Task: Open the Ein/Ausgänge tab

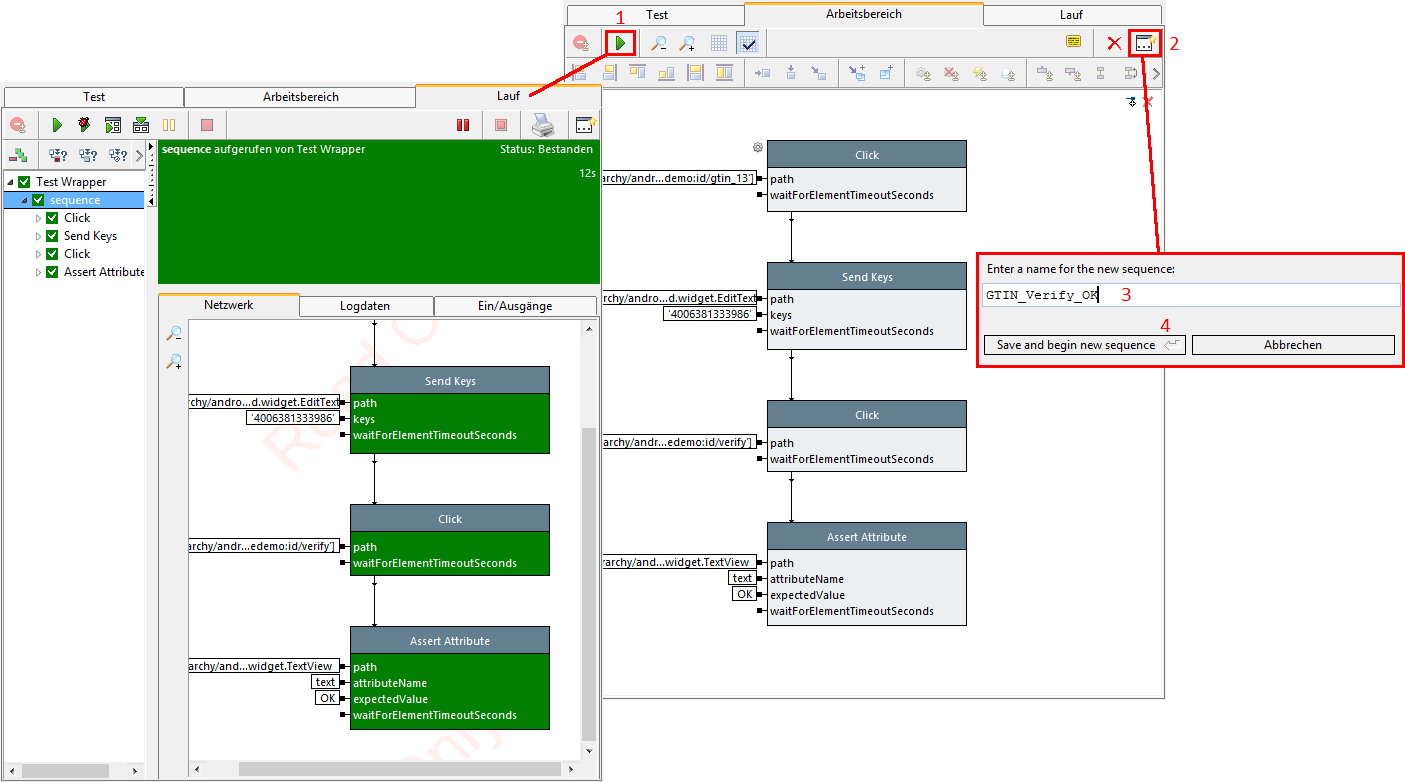Action: [514, 306]
